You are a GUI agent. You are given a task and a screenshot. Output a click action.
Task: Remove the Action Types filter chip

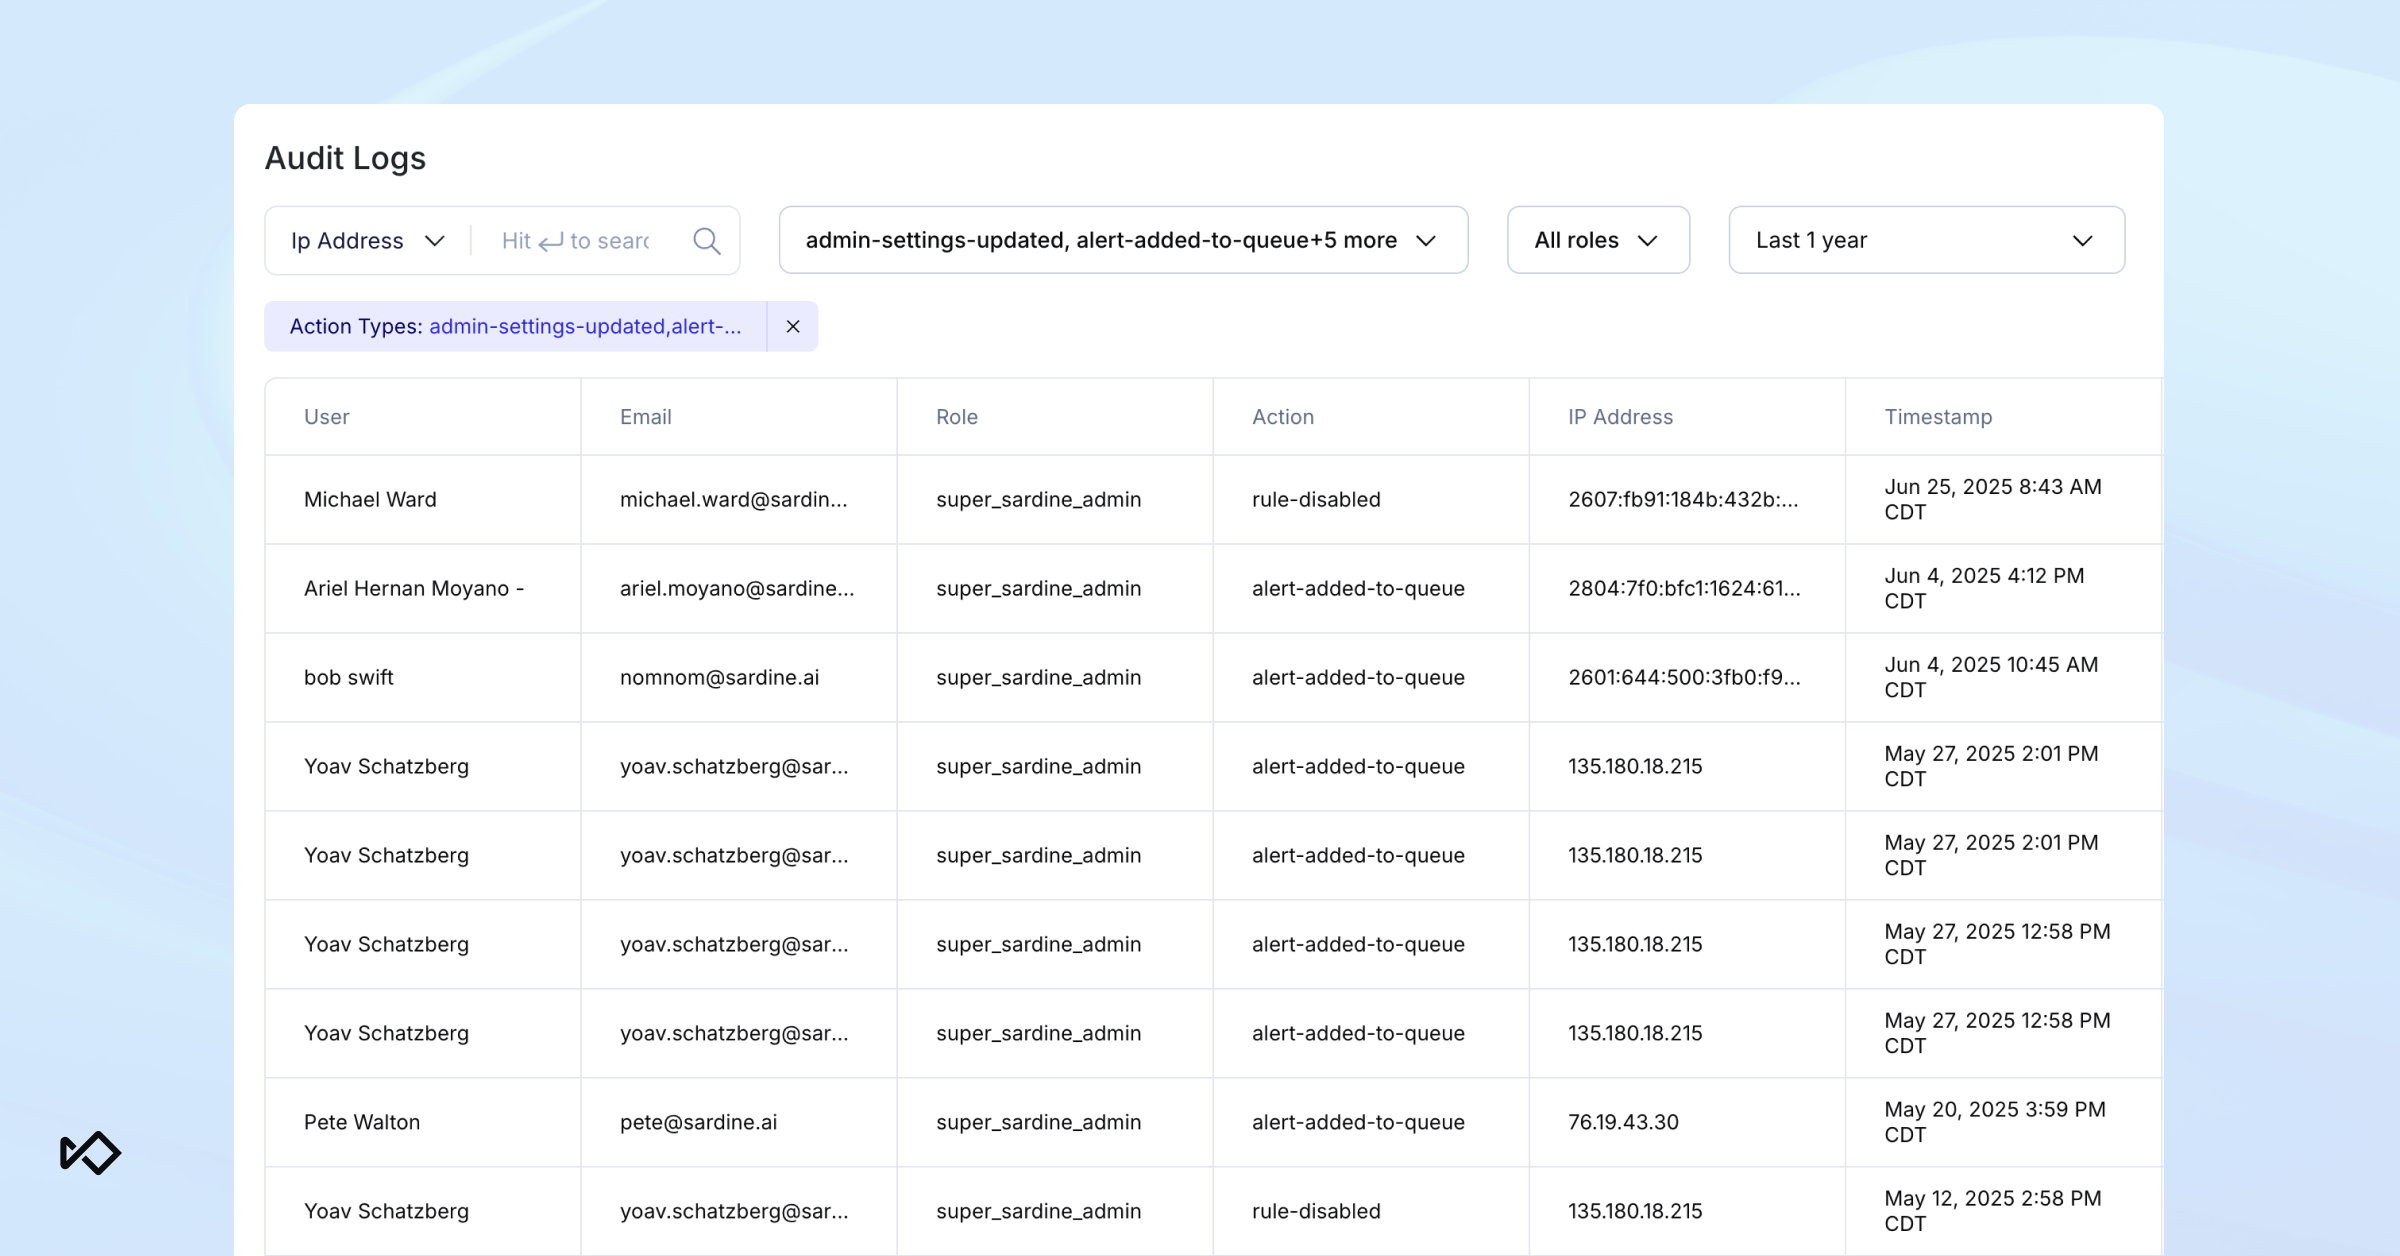pyautogui.click(x=793, y=327)
